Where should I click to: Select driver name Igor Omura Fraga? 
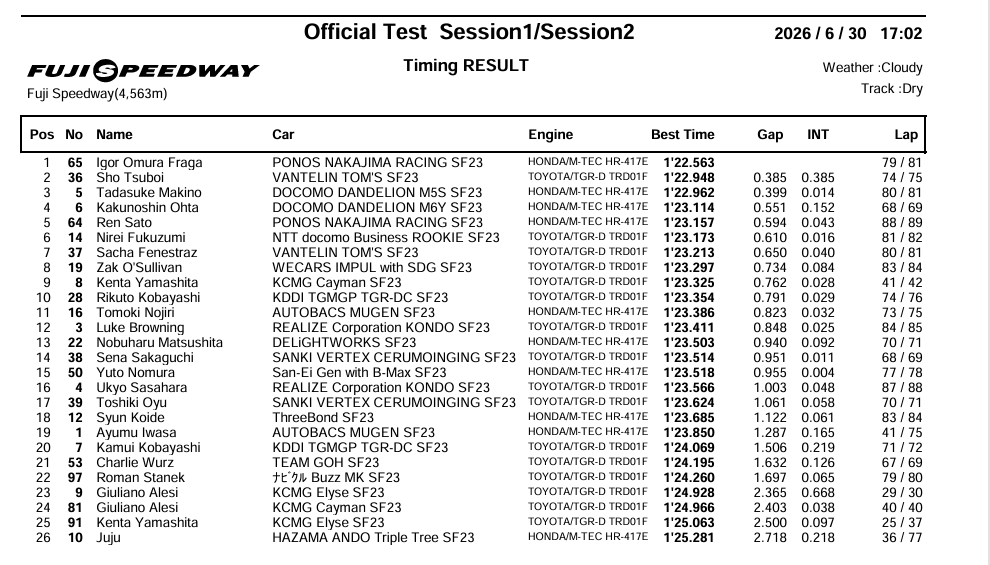[149, 163]
